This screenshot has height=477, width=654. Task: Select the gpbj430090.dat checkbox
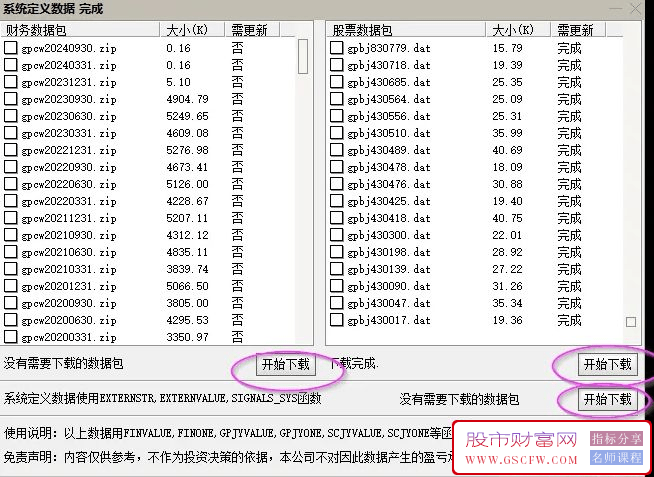click(x=337, y=286)
